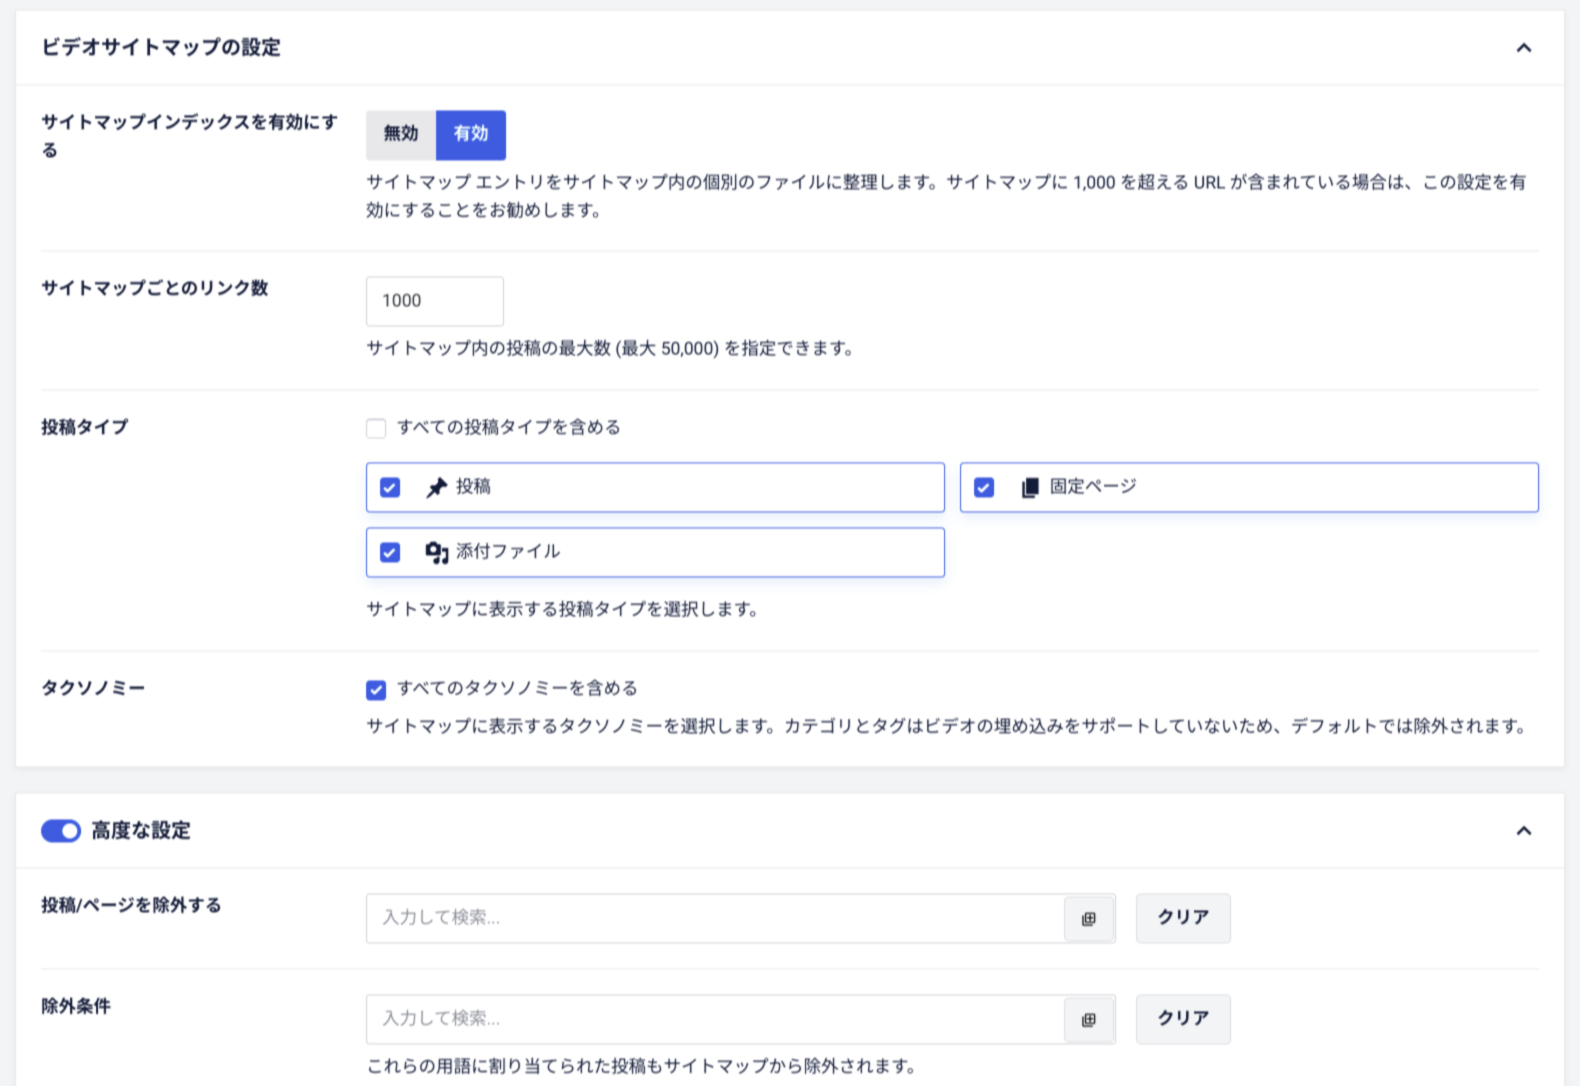Click the pages icon beside 固定ページ

1030,487
